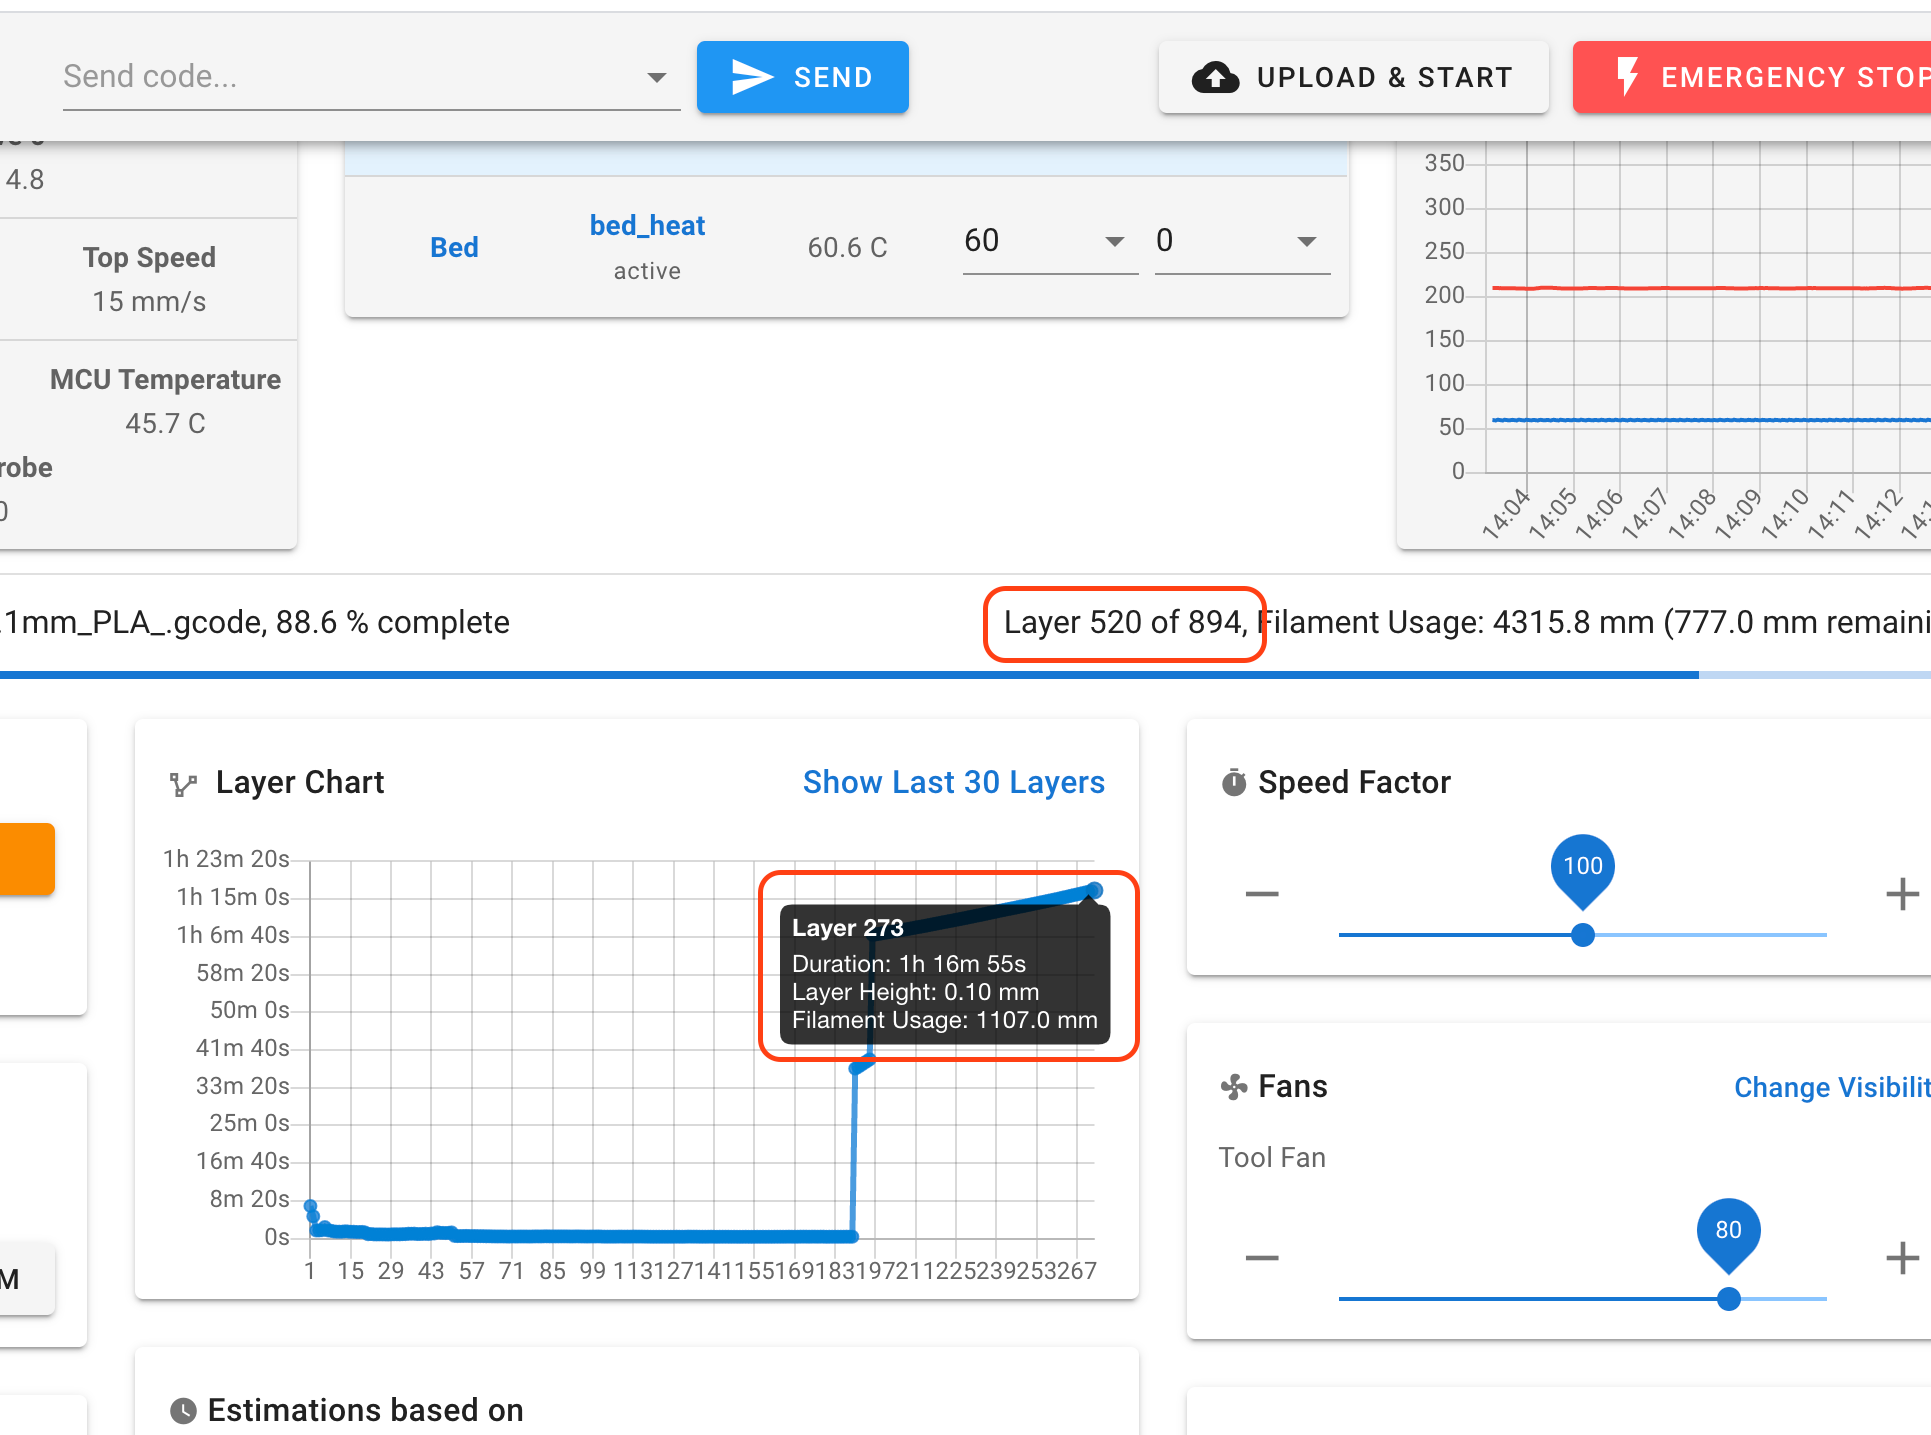Open the Send code history dropdown arrow
This screenshot has height=1435, width=1931.
(x=657, y=77)
